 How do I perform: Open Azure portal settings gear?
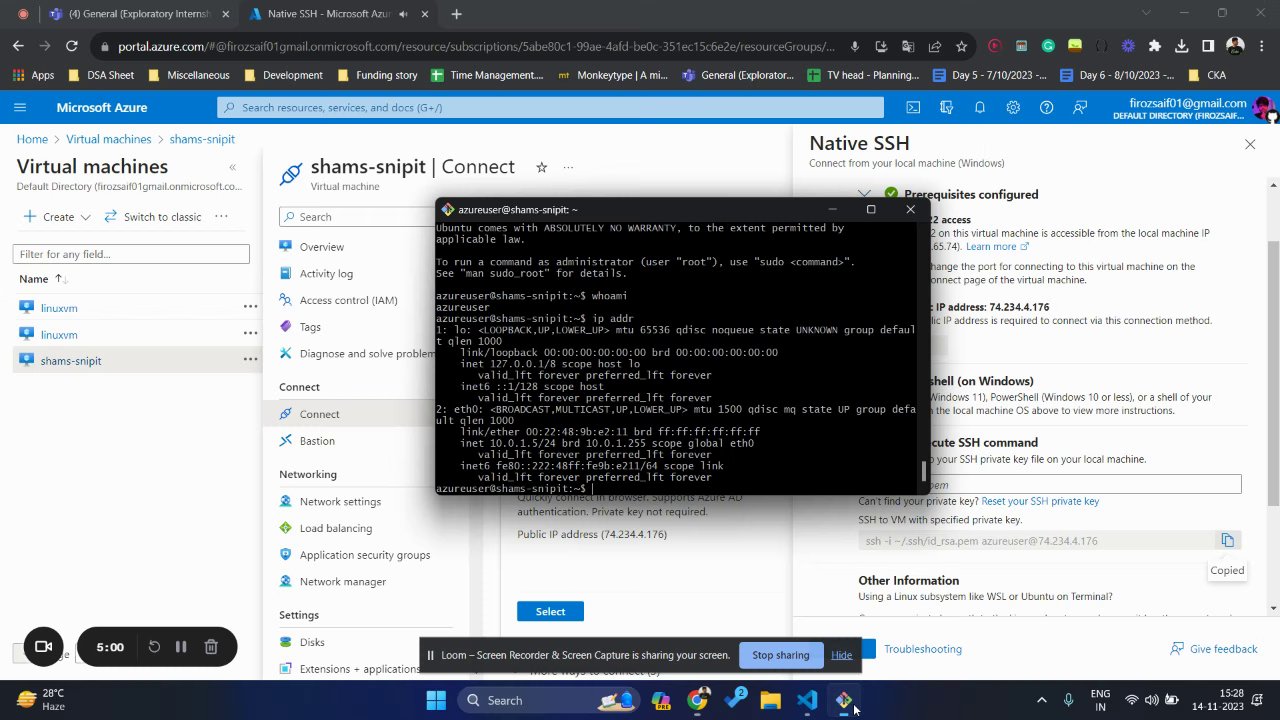1013,107
